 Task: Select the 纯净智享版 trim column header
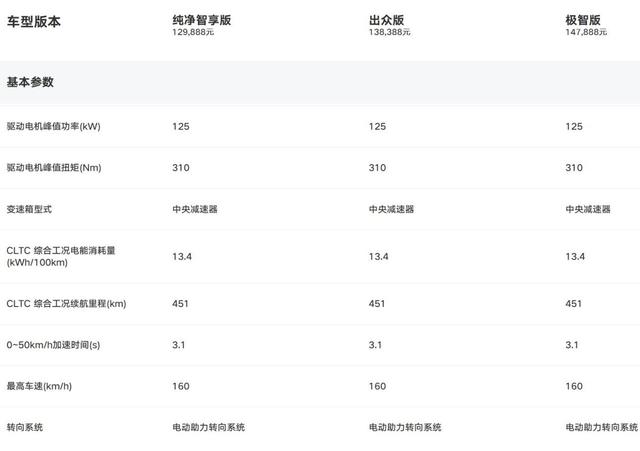tap(202, 20)
